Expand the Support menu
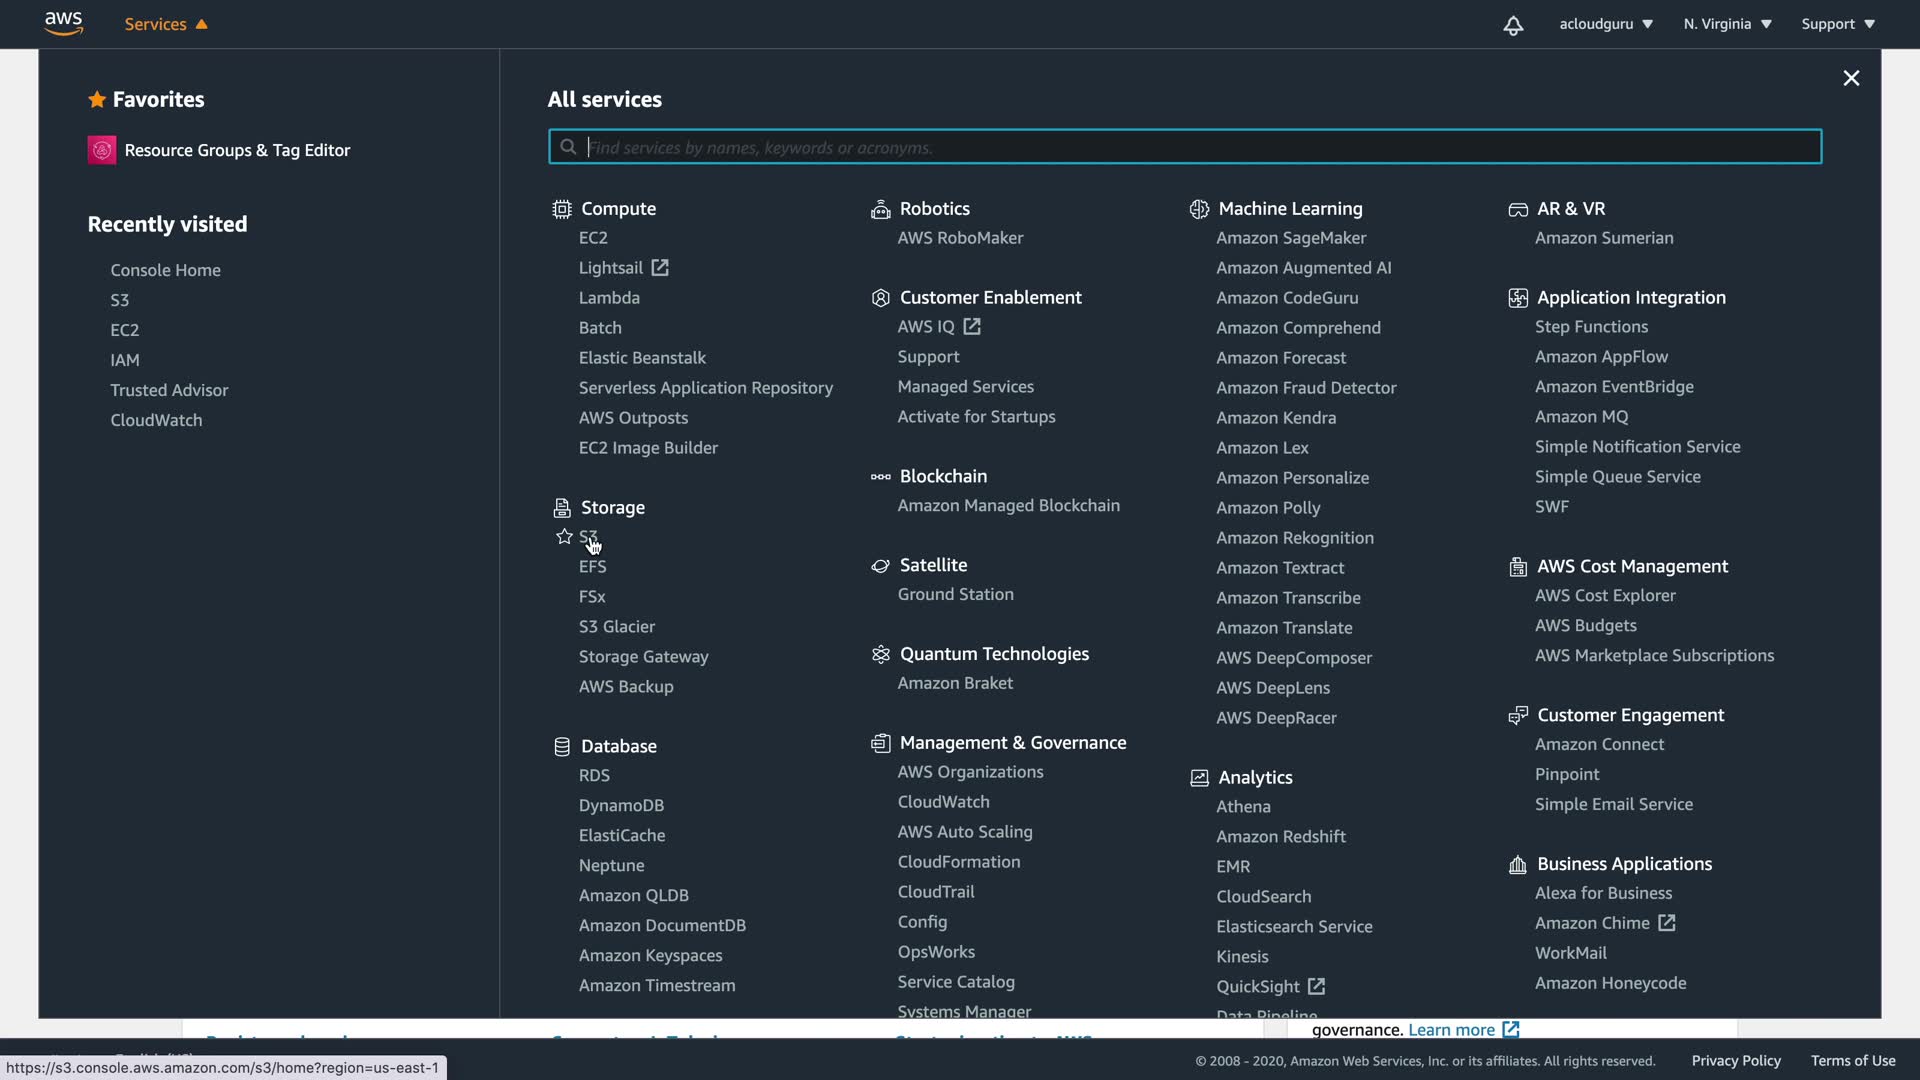This screenshot has width=1920, height=1080. click(x=1837, y=24)
